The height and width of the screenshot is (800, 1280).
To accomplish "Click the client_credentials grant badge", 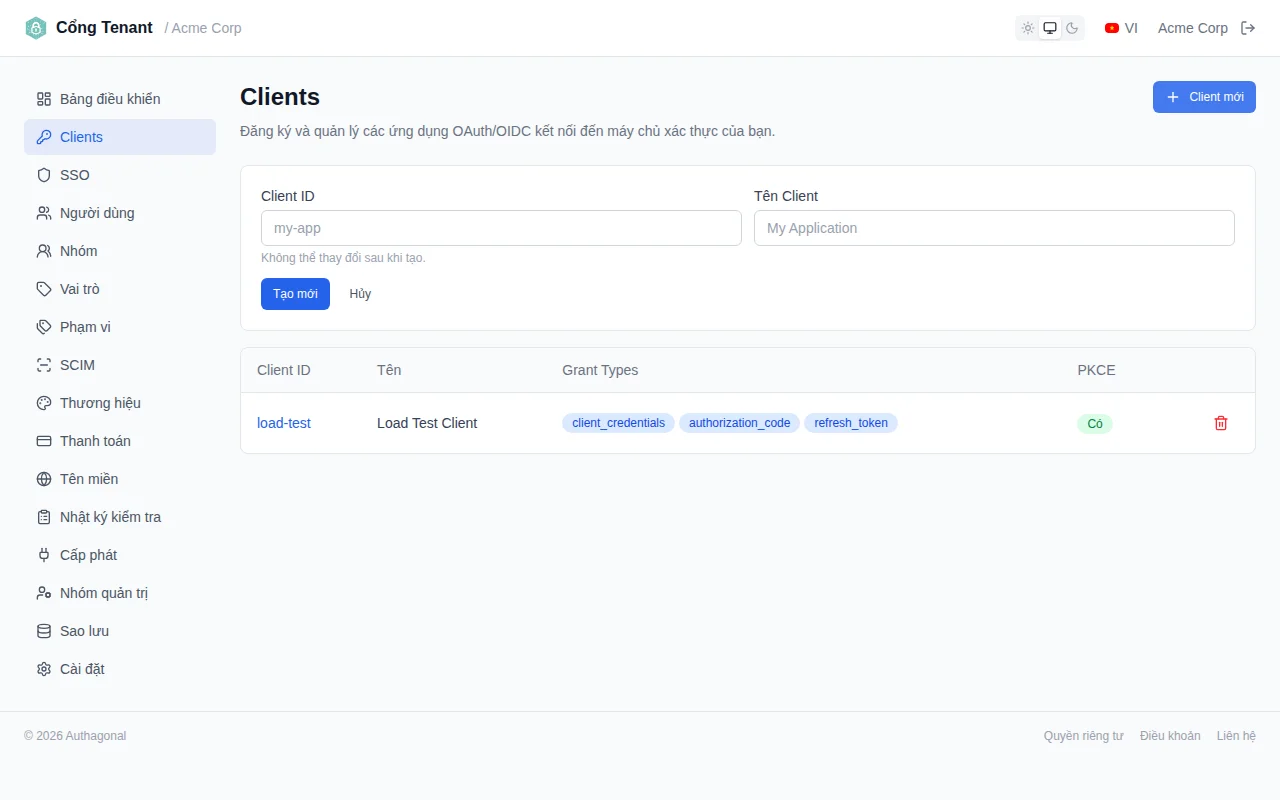I will [x=618, y=423].
